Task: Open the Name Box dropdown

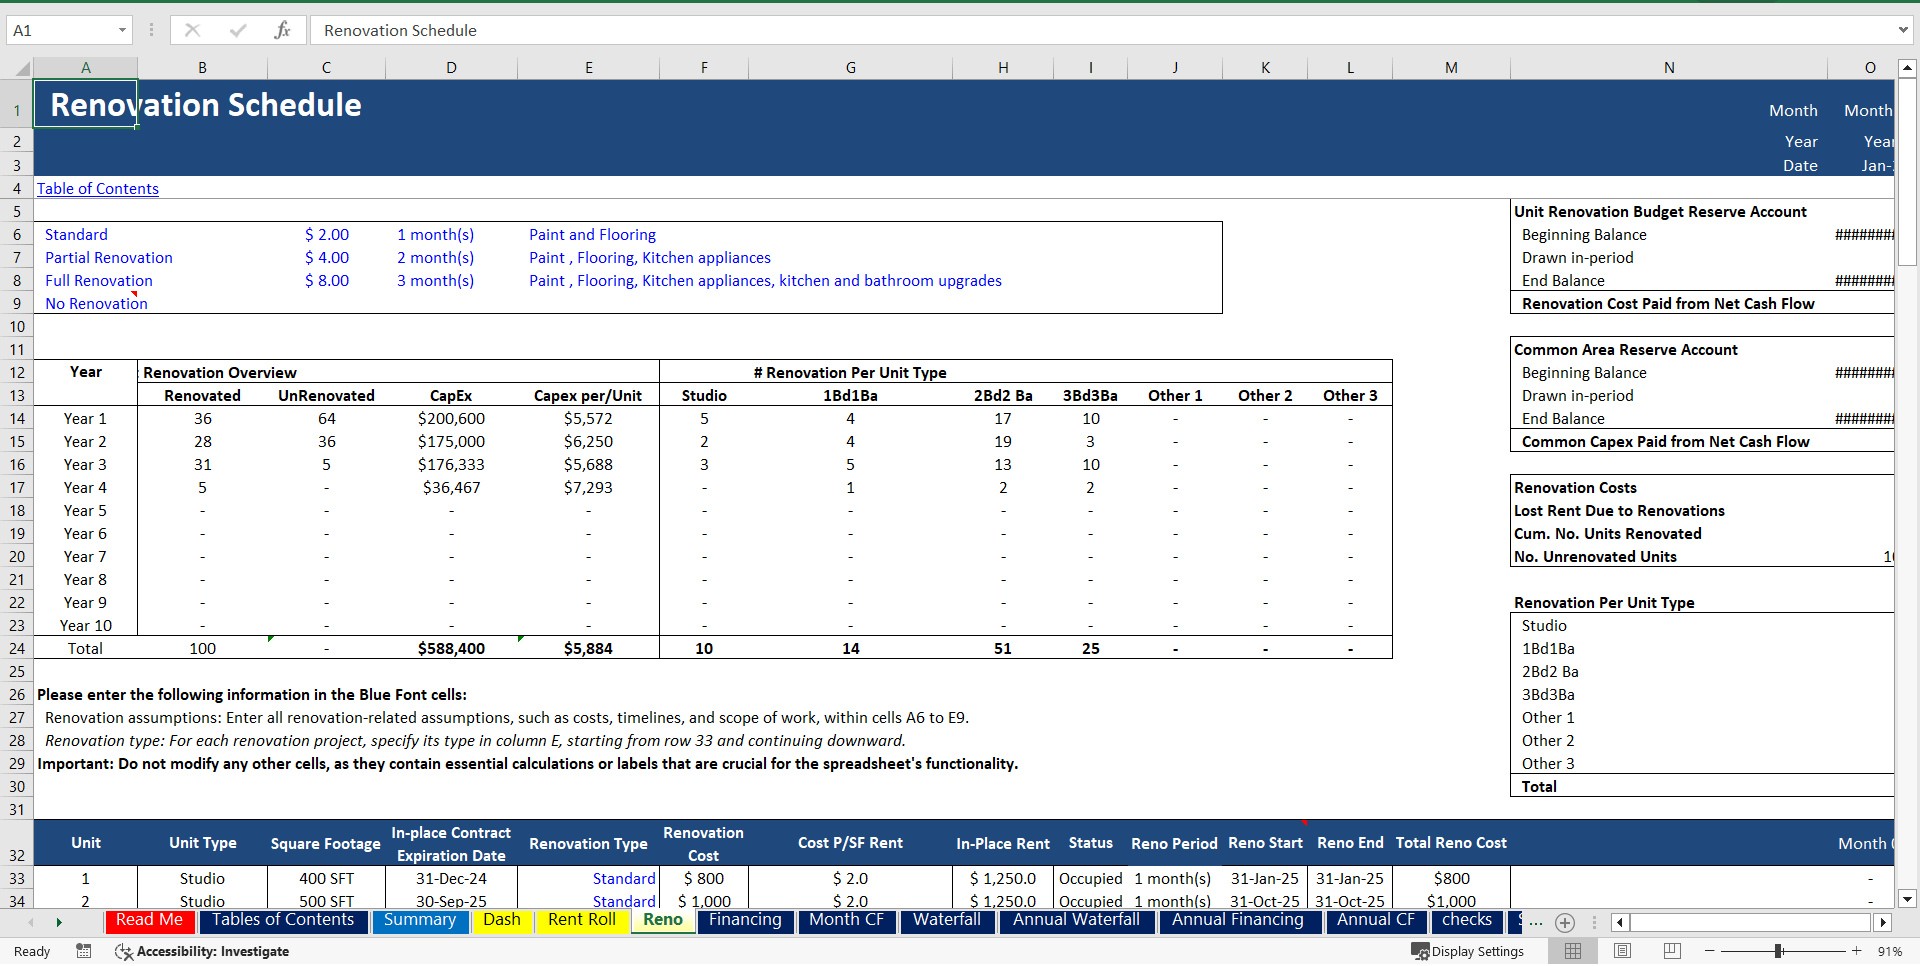Action: pyautogui.click(x=123, y=30)
